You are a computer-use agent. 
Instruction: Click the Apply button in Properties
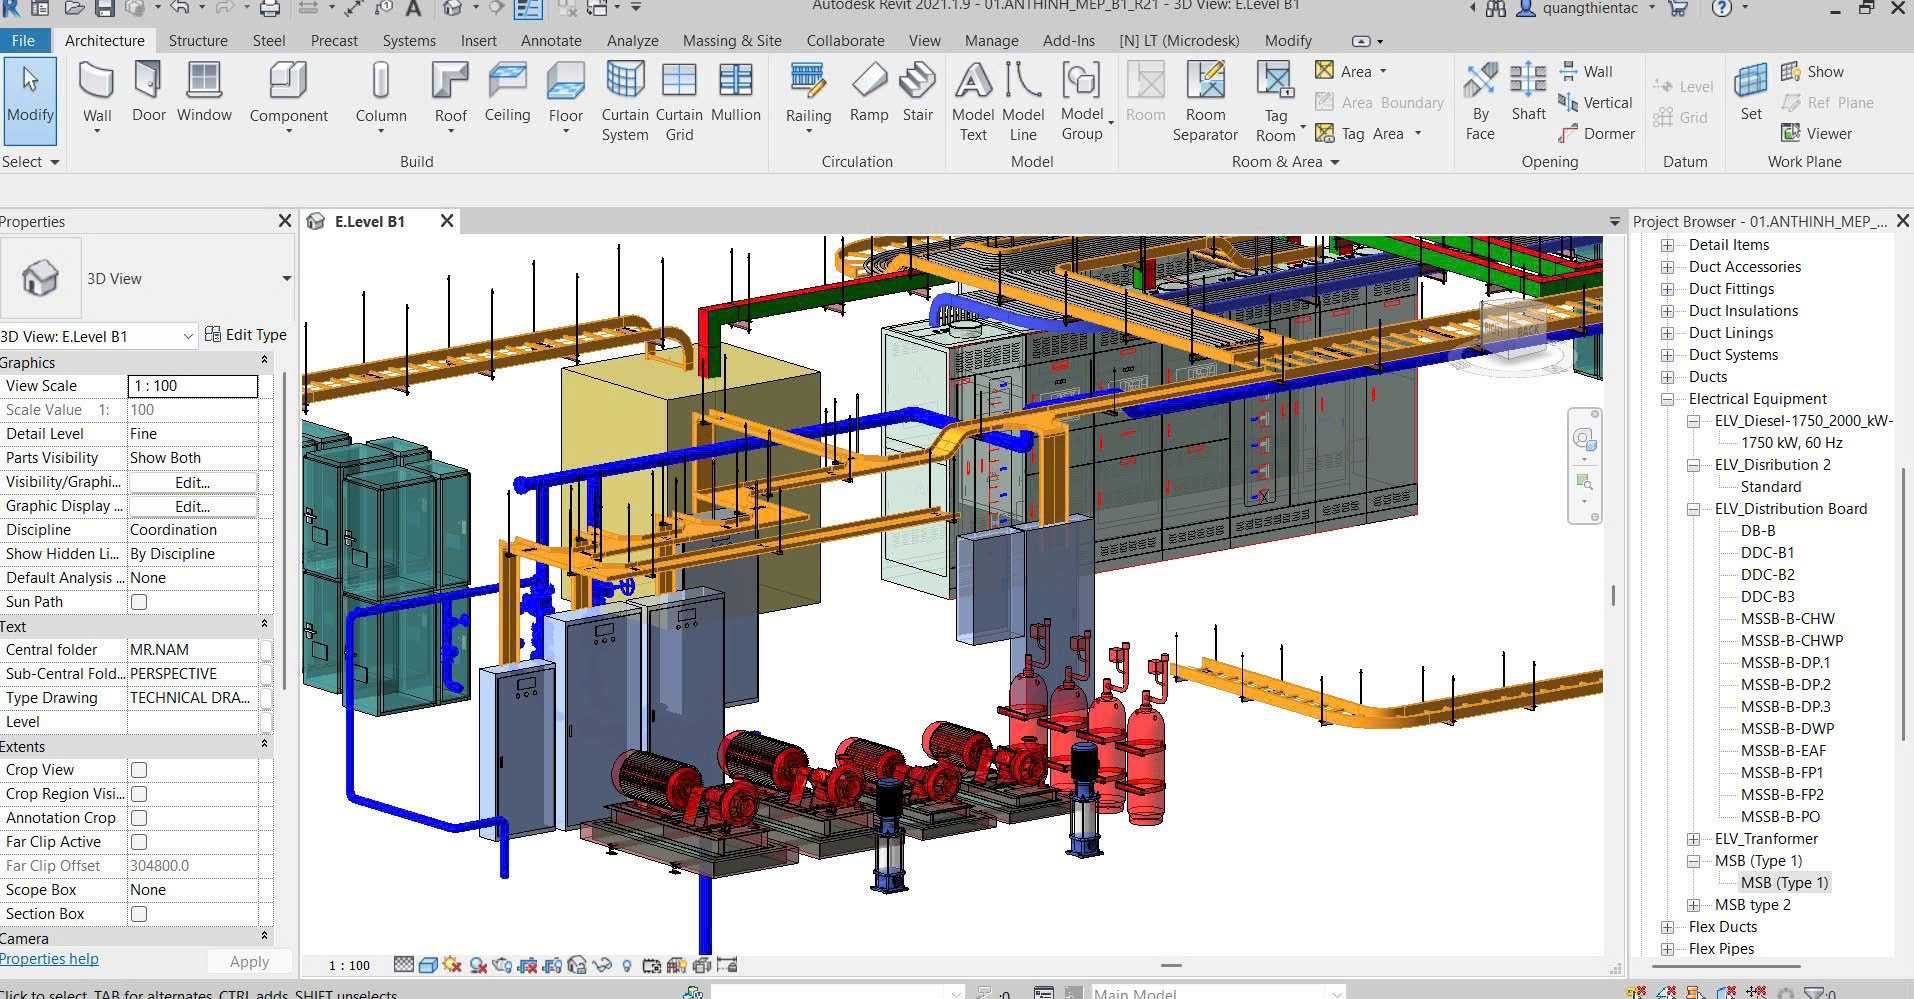tap(249, 962)
